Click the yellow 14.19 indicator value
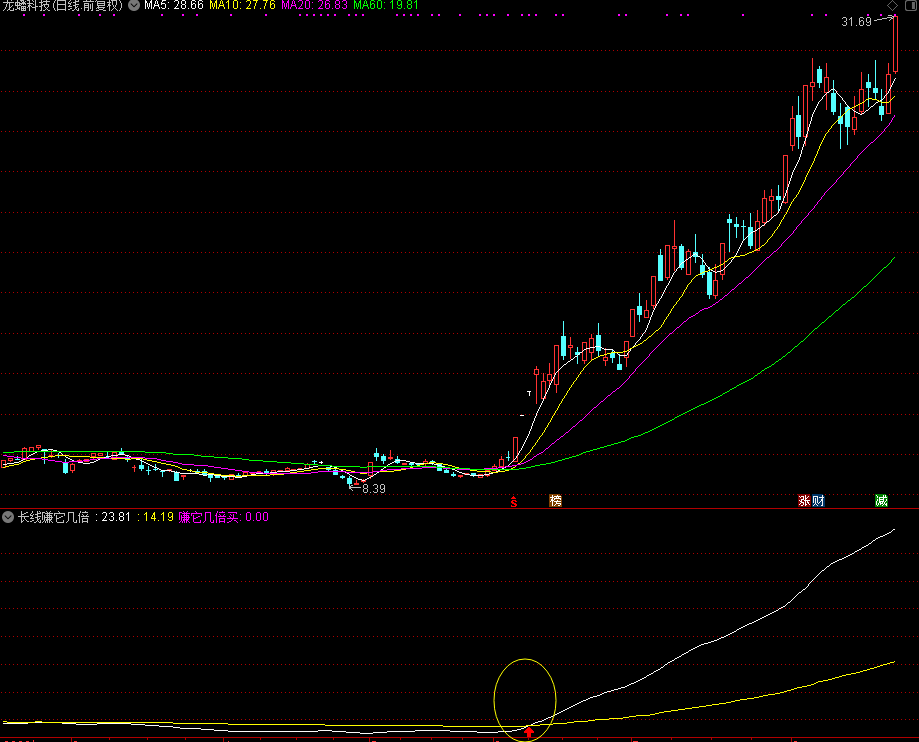 [158, 517]
